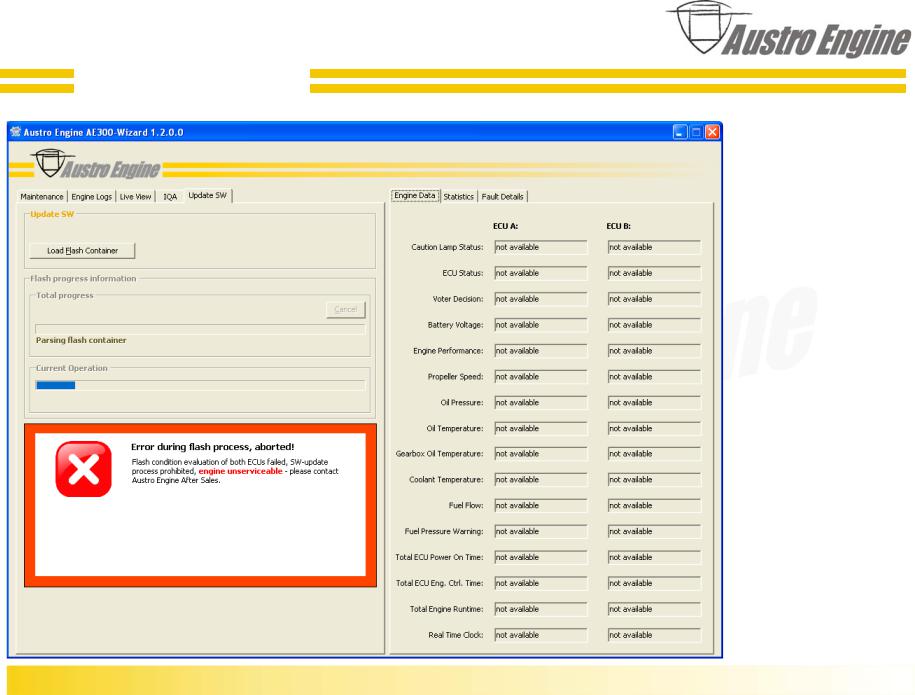Open the Live View tab
The width and height of the screenshot is (915, 695).
click(x=135, y=197)
